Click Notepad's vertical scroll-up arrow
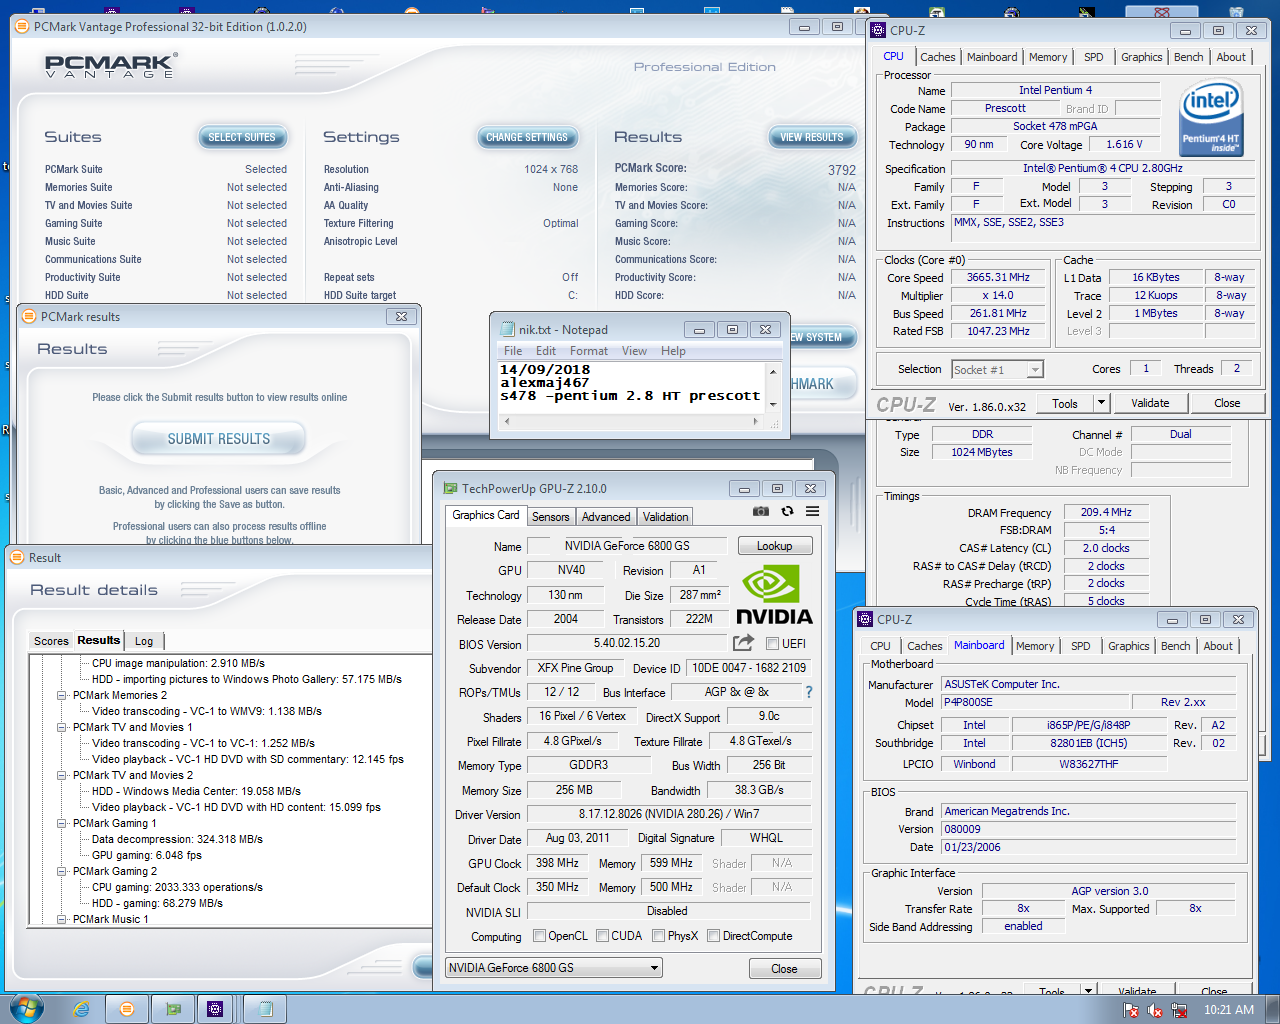 772,371
